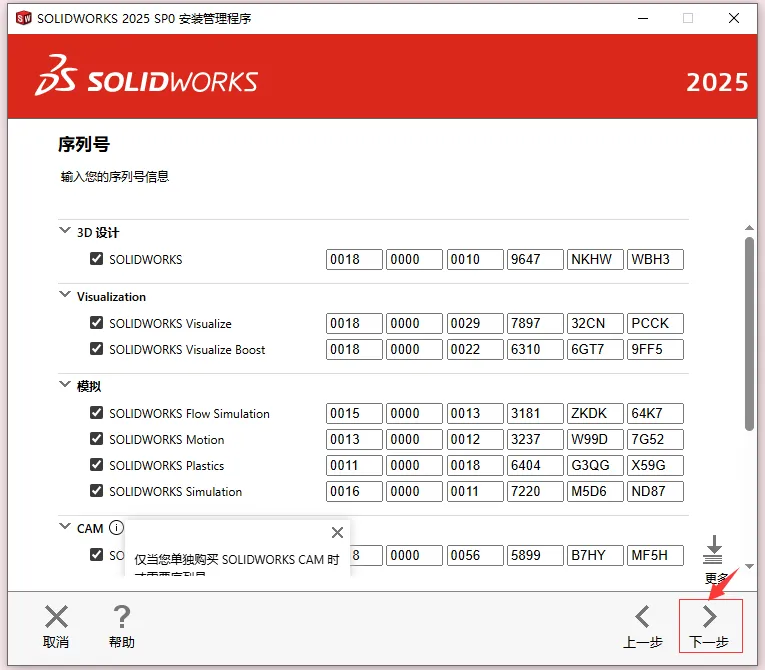Image resolution: width=765 pixels, height=670 pixels.
Task: Minimize the installation manager window
Action: [x=643, y=19]
